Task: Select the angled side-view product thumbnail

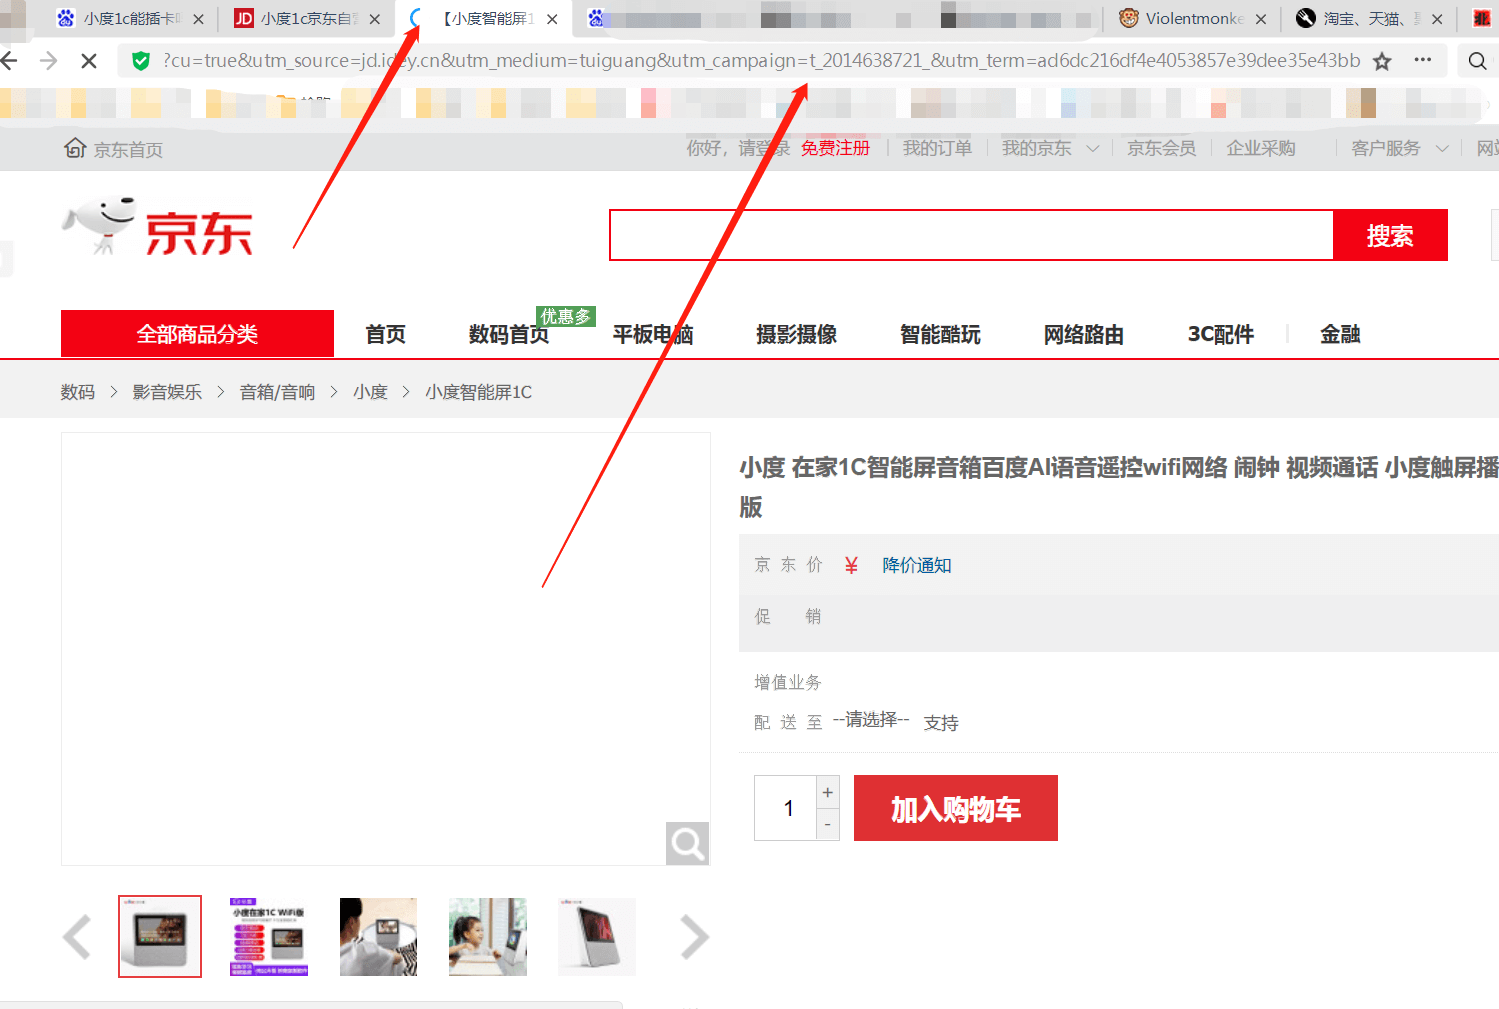Action: coord(596,936)
